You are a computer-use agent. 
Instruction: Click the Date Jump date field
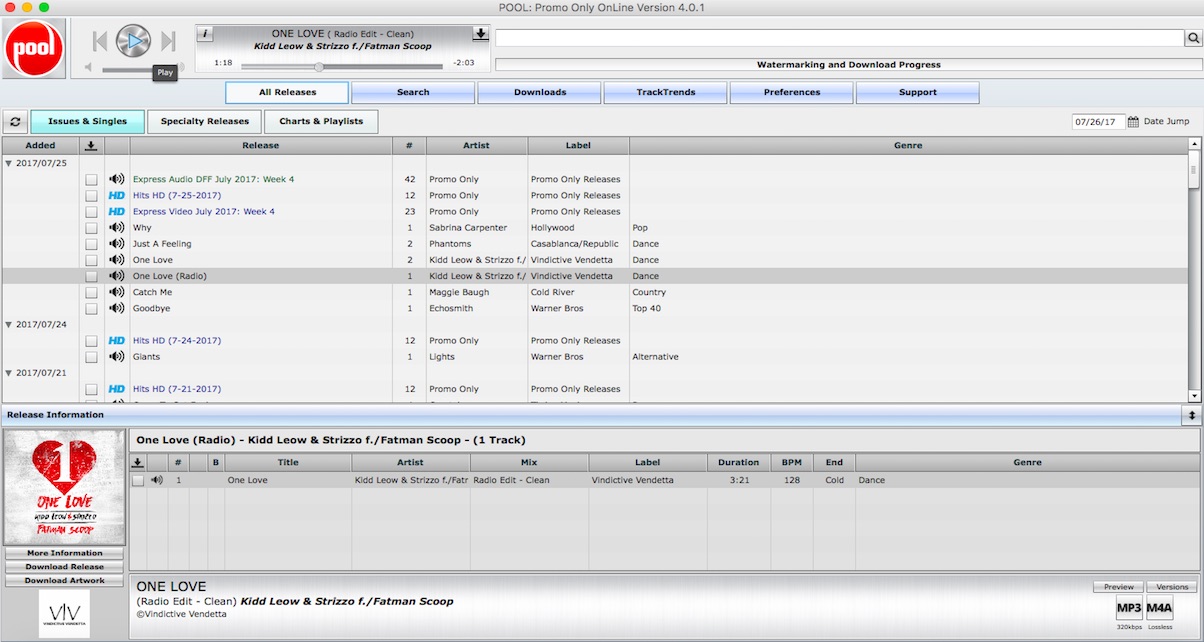1099,122
